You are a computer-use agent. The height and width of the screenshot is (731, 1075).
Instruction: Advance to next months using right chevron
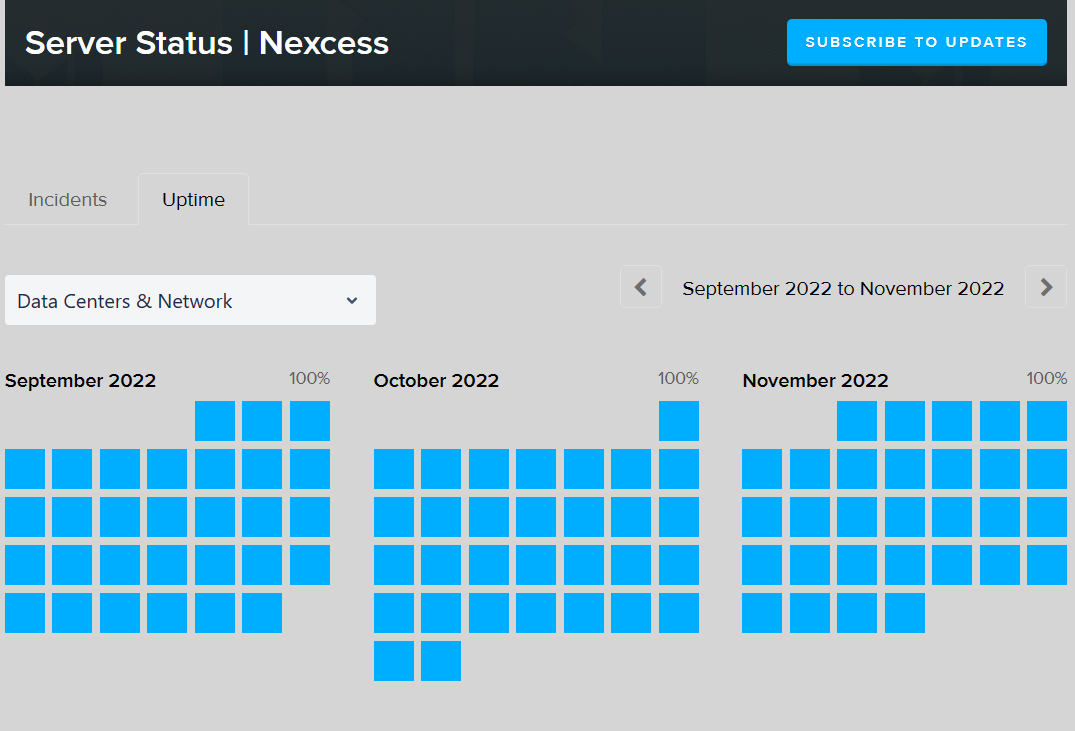click(x=1045, y=287)
